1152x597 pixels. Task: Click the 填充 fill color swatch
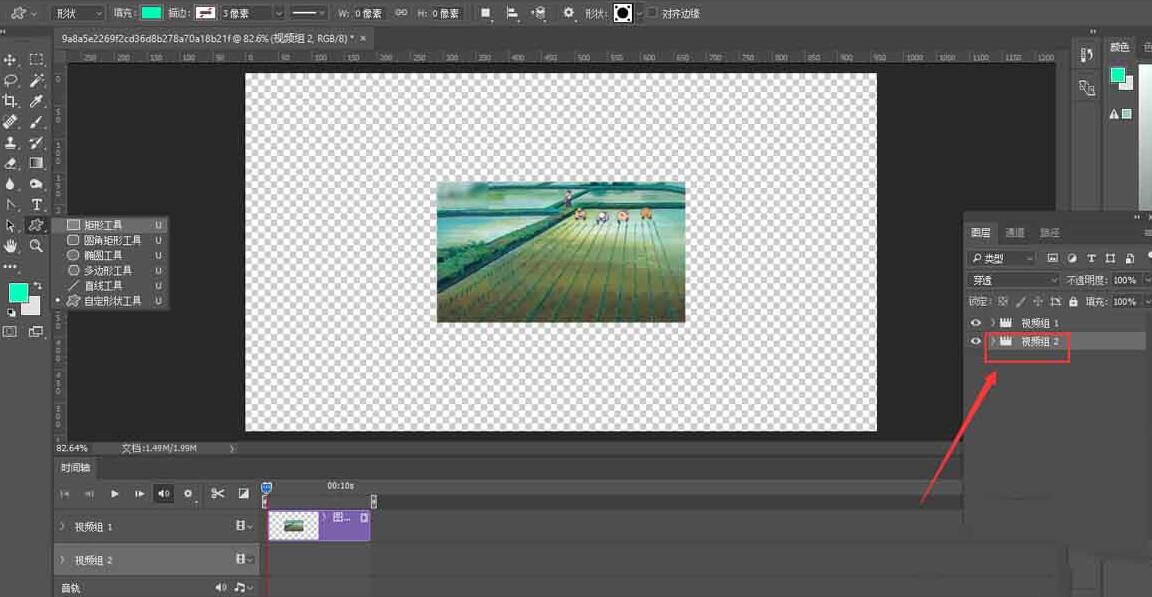[151, 13]
